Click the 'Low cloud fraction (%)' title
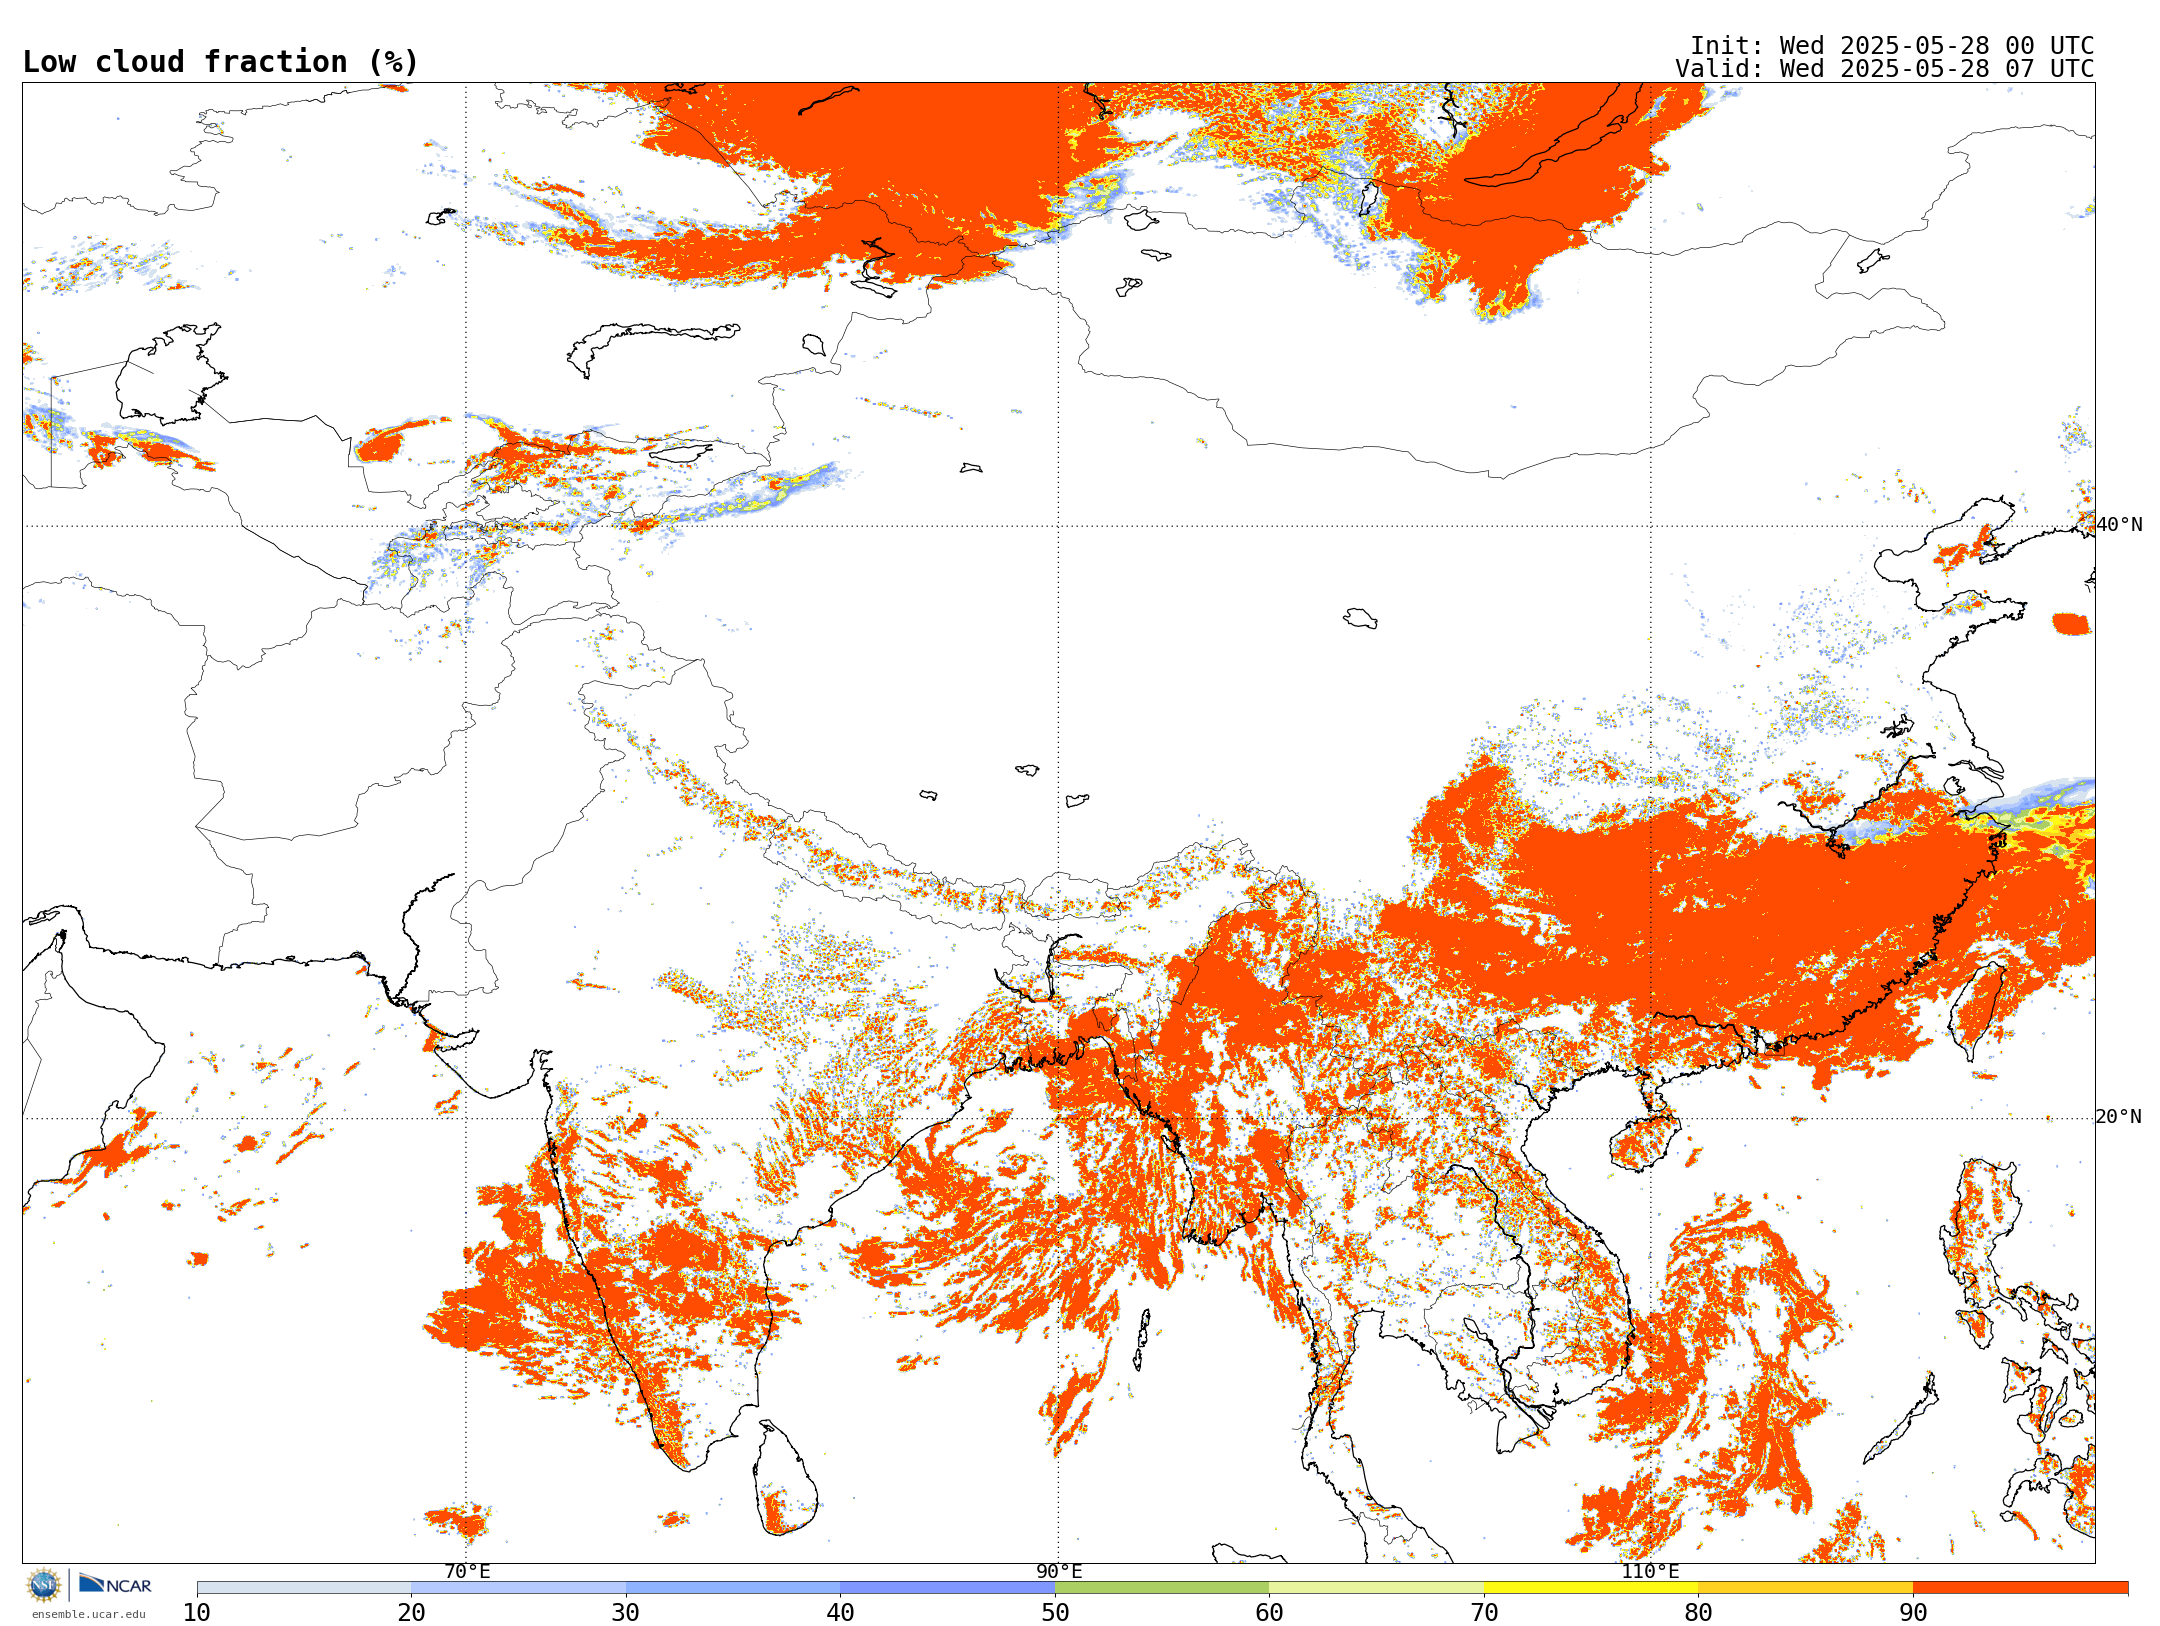2160x1626 pixels. click(x=220, y=62)
